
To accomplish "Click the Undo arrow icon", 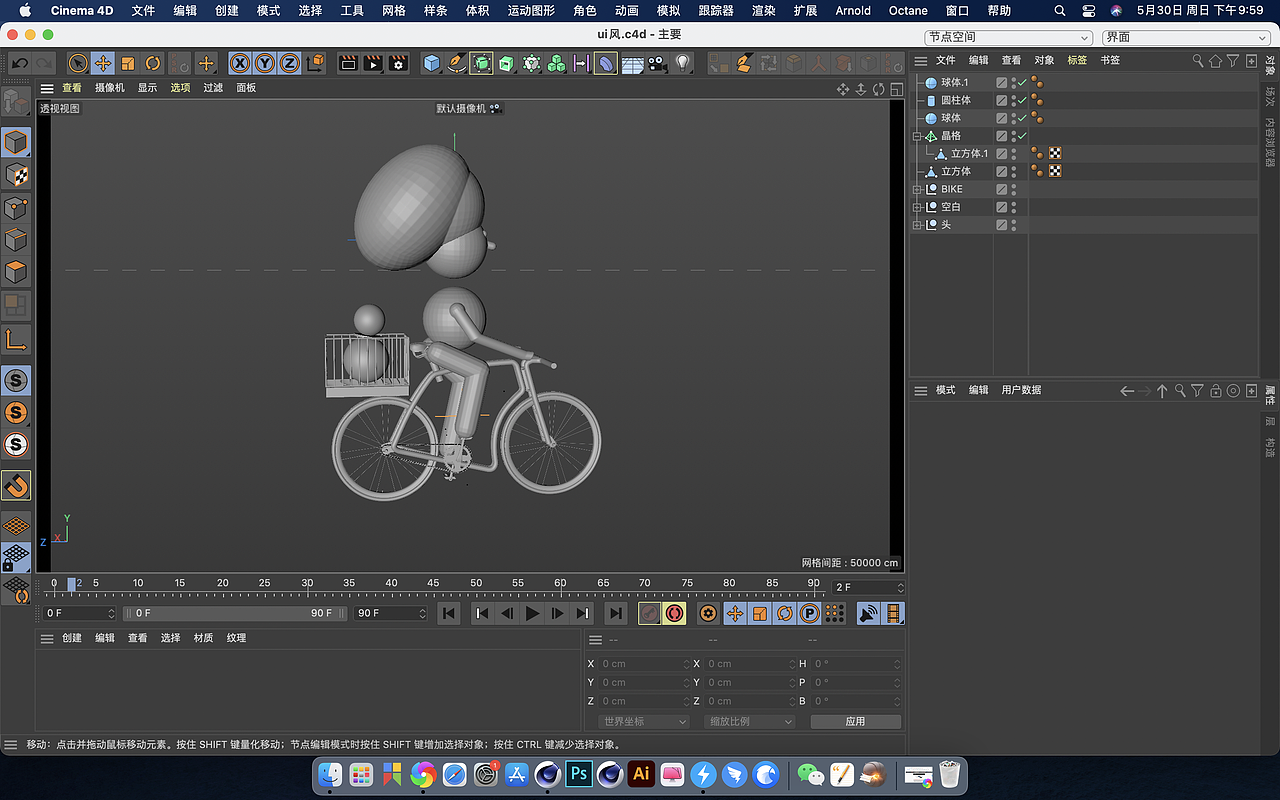I will [x=20, y=63].
